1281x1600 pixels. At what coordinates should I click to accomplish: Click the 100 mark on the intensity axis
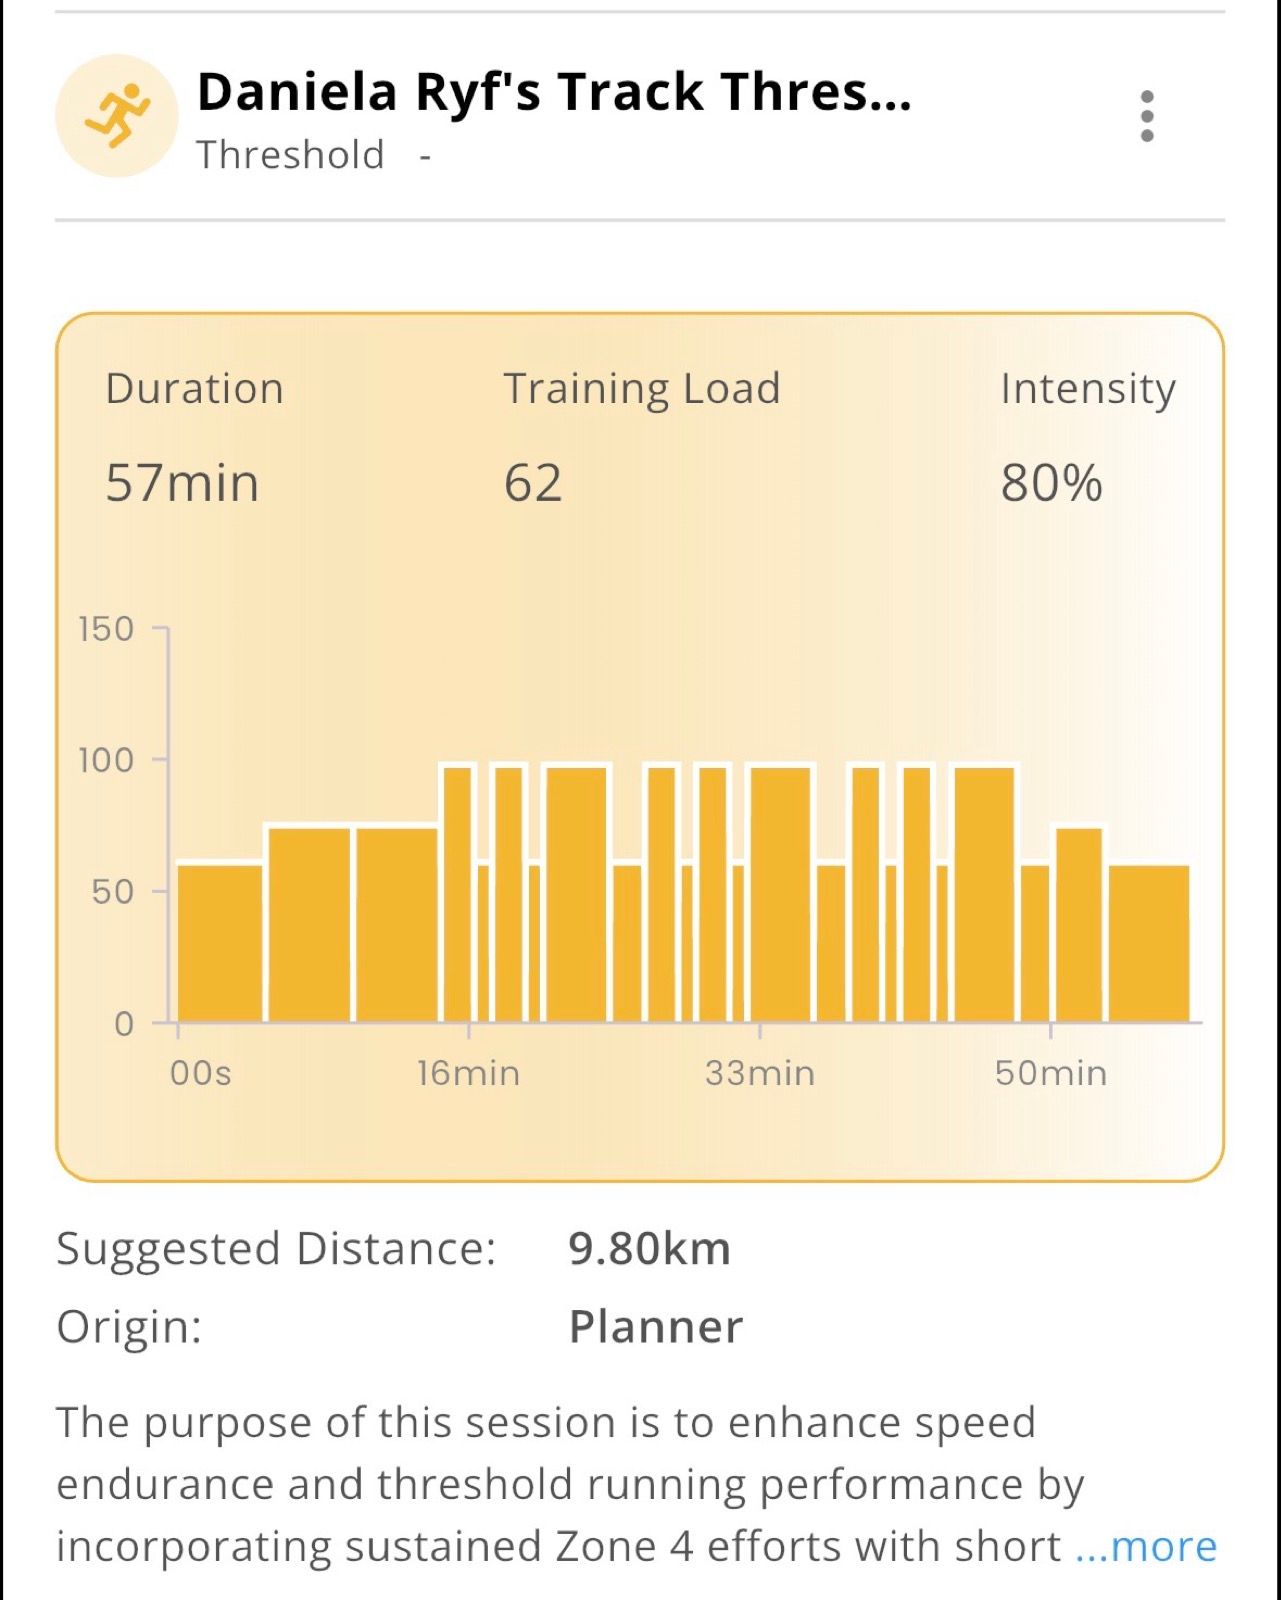[x=106, y=761]
